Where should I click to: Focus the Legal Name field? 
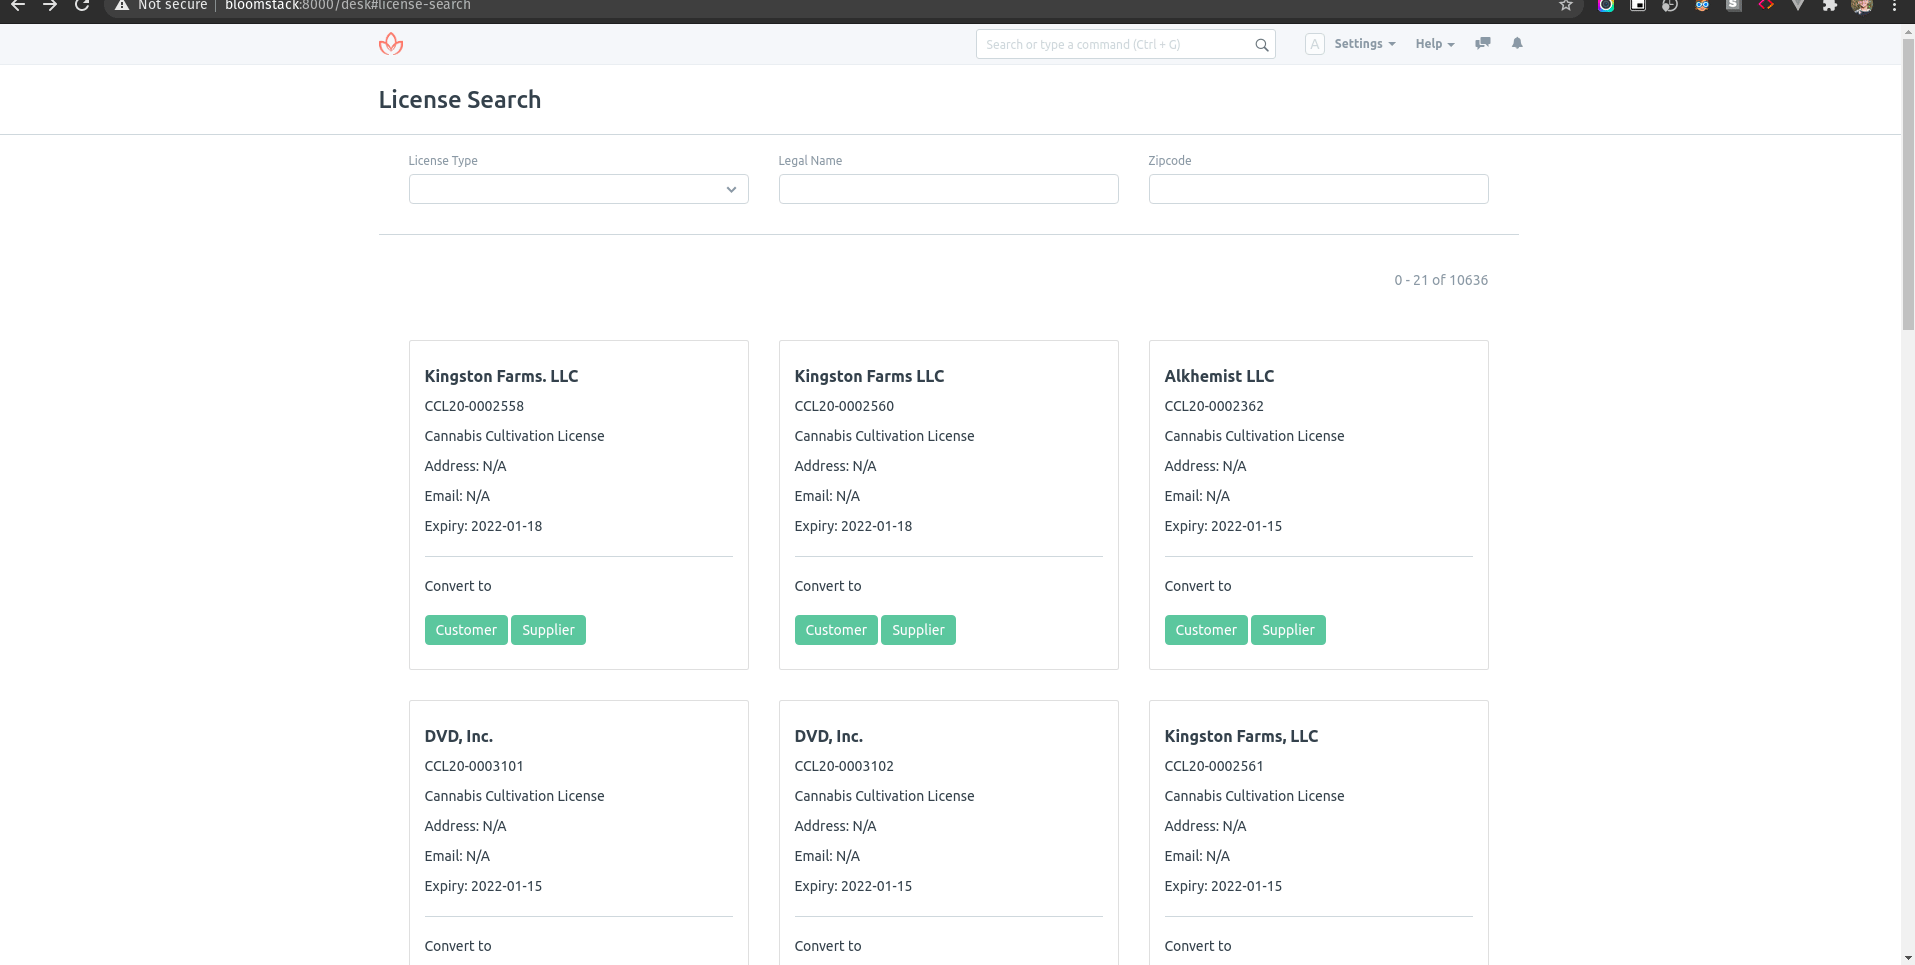948,189
